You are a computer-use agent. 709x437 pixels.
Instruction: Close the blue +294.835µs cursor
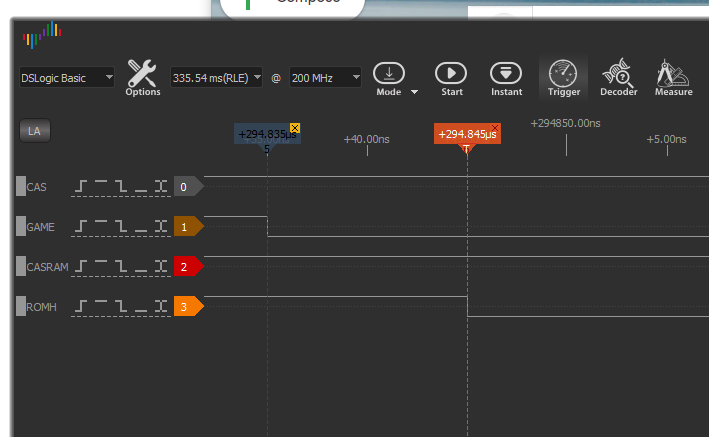point(295,128)
